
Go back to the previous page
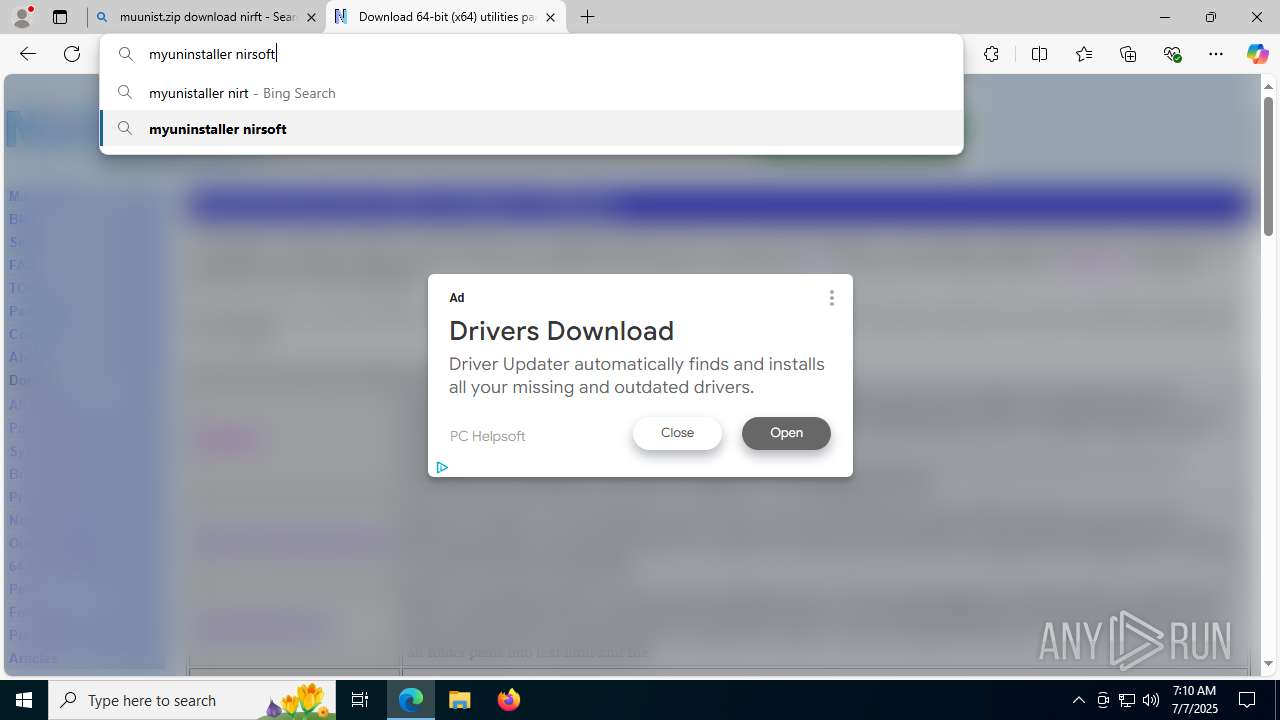(x=28, y=54)
